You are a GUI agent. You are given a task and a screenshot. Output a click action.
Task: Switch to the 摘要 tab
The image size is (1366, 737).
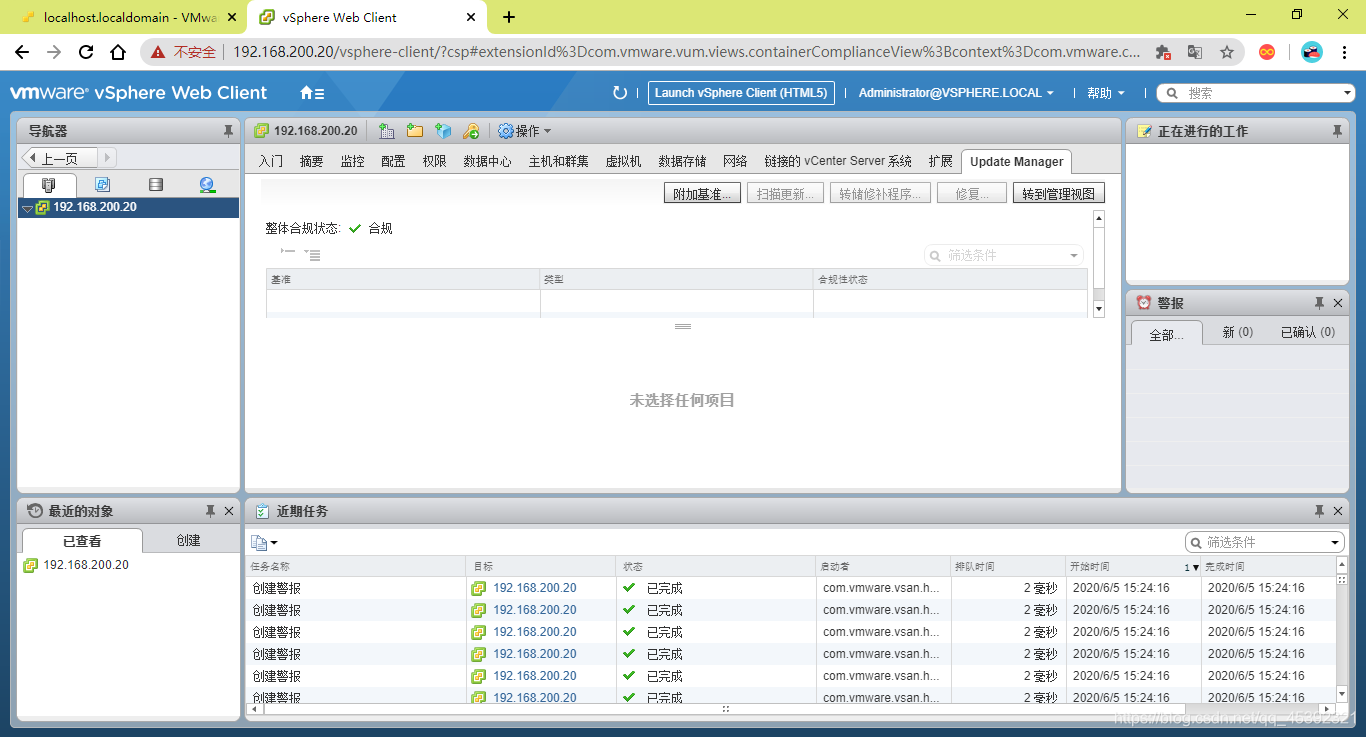point(312,161)
